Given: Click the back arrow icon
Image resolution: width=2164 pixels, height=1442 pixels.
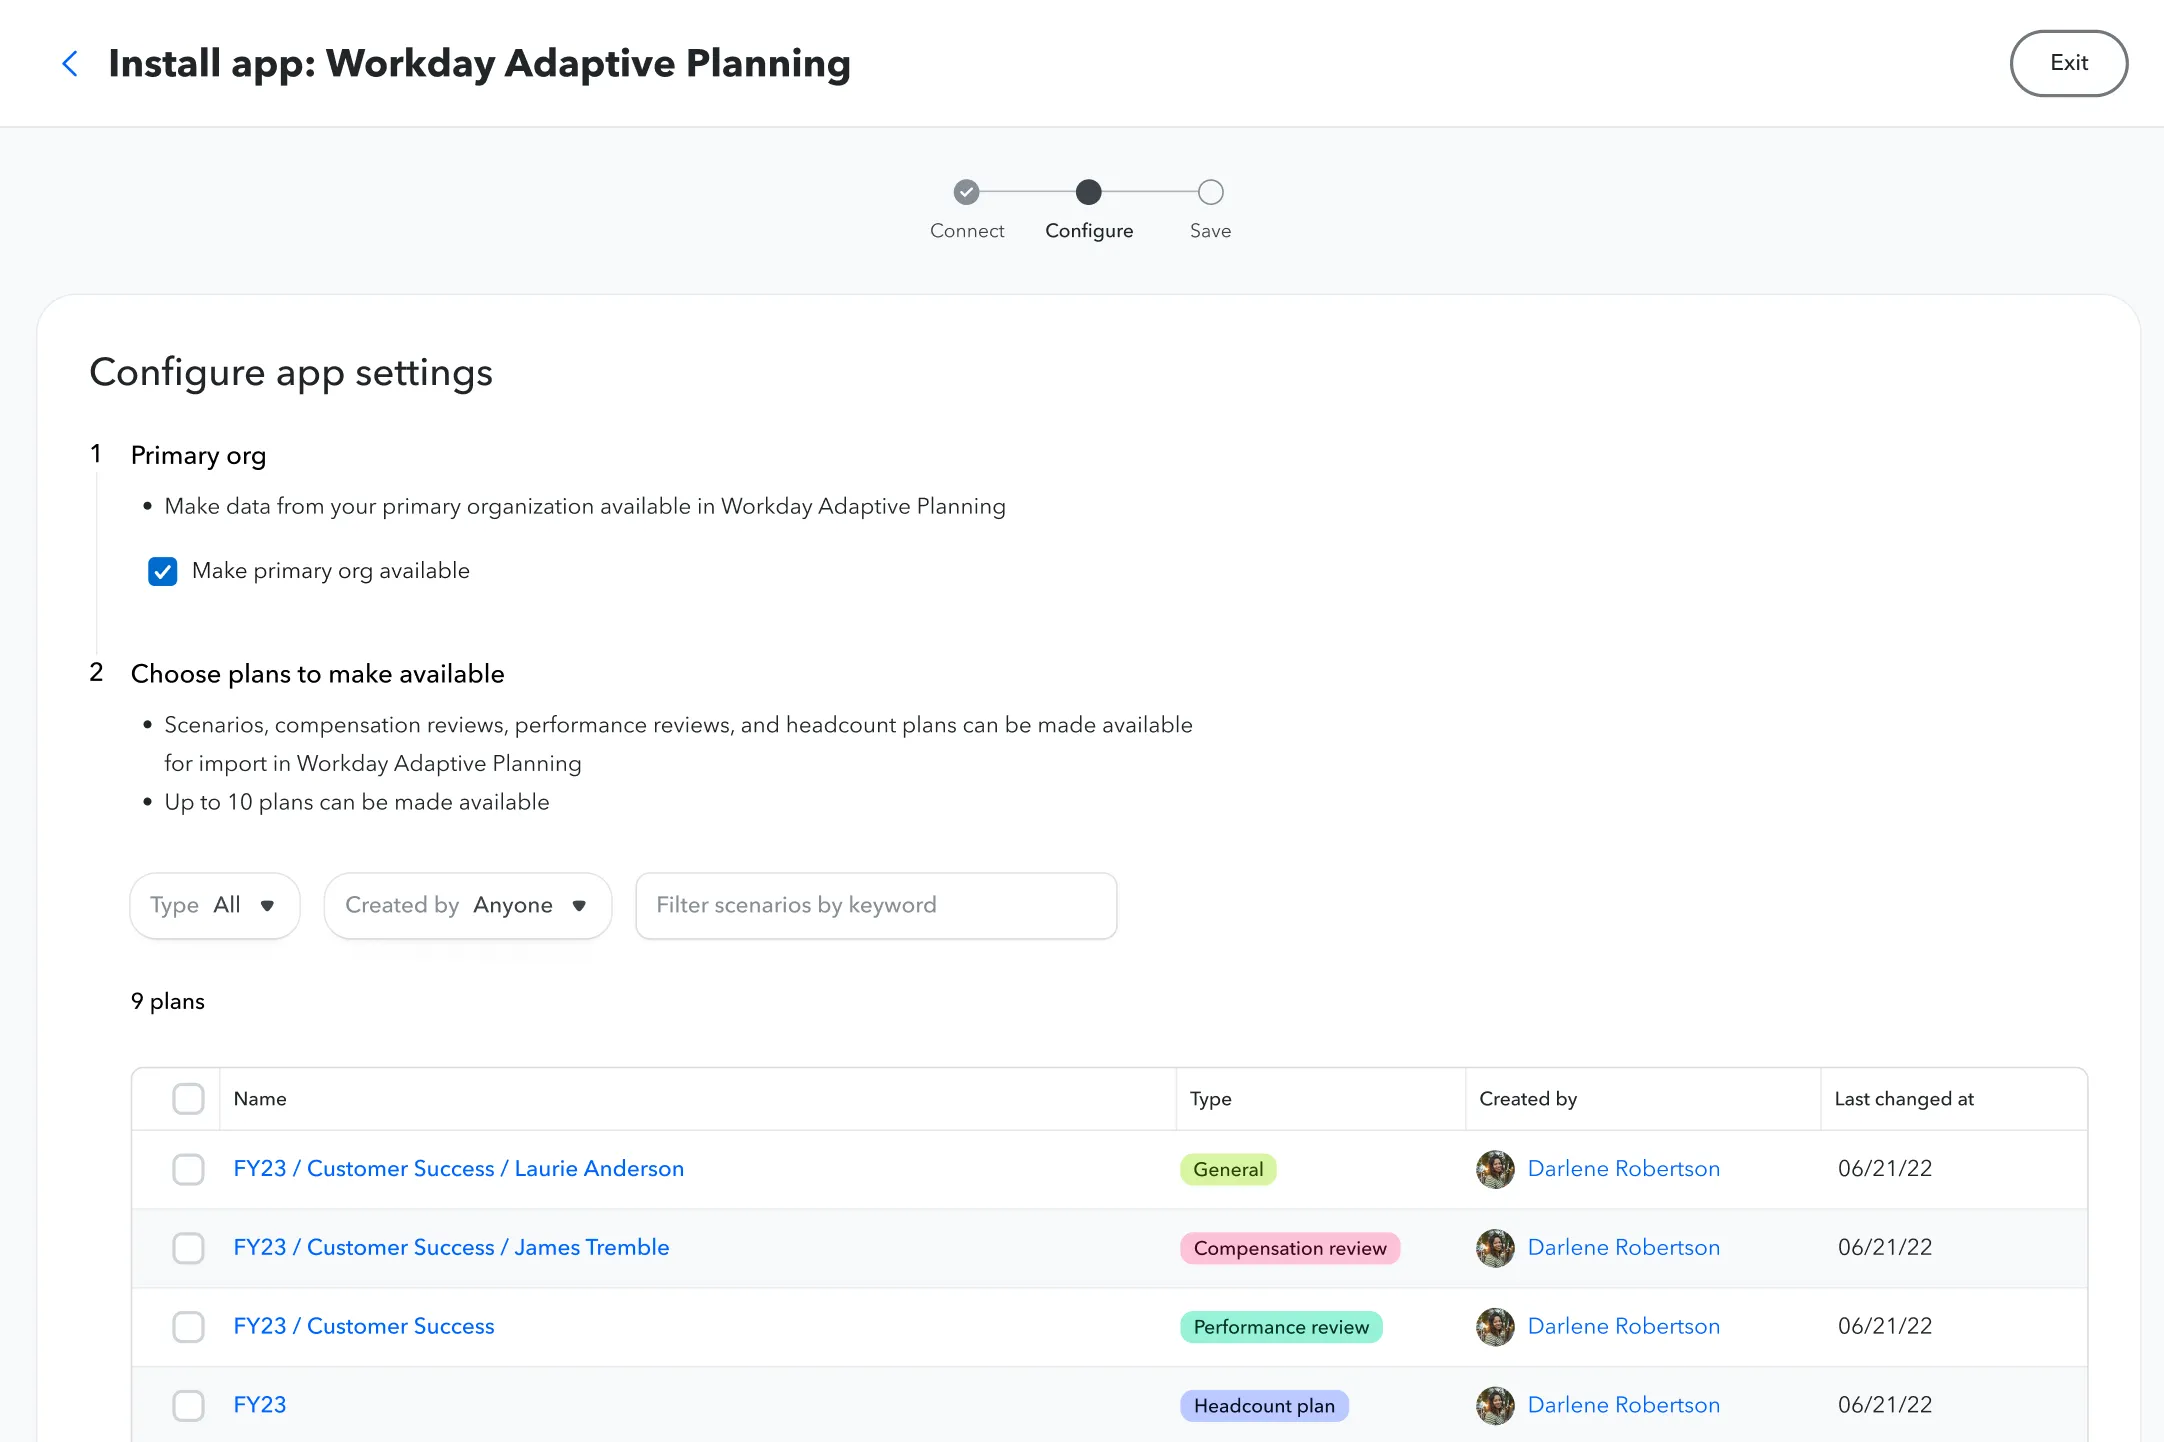Looking at the screenshot, I should pos(70,64).
